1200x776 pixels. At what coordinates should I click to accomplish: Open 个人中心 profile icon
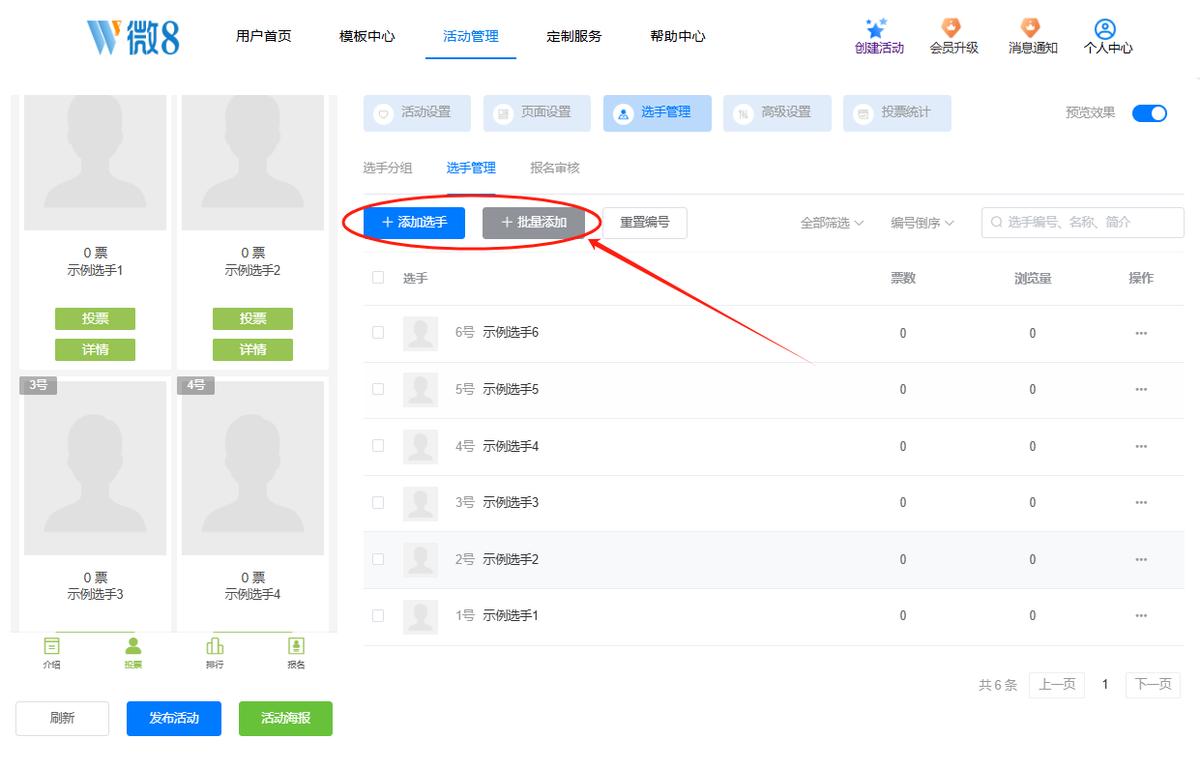pyautogui.click(x=1105, y=28)
